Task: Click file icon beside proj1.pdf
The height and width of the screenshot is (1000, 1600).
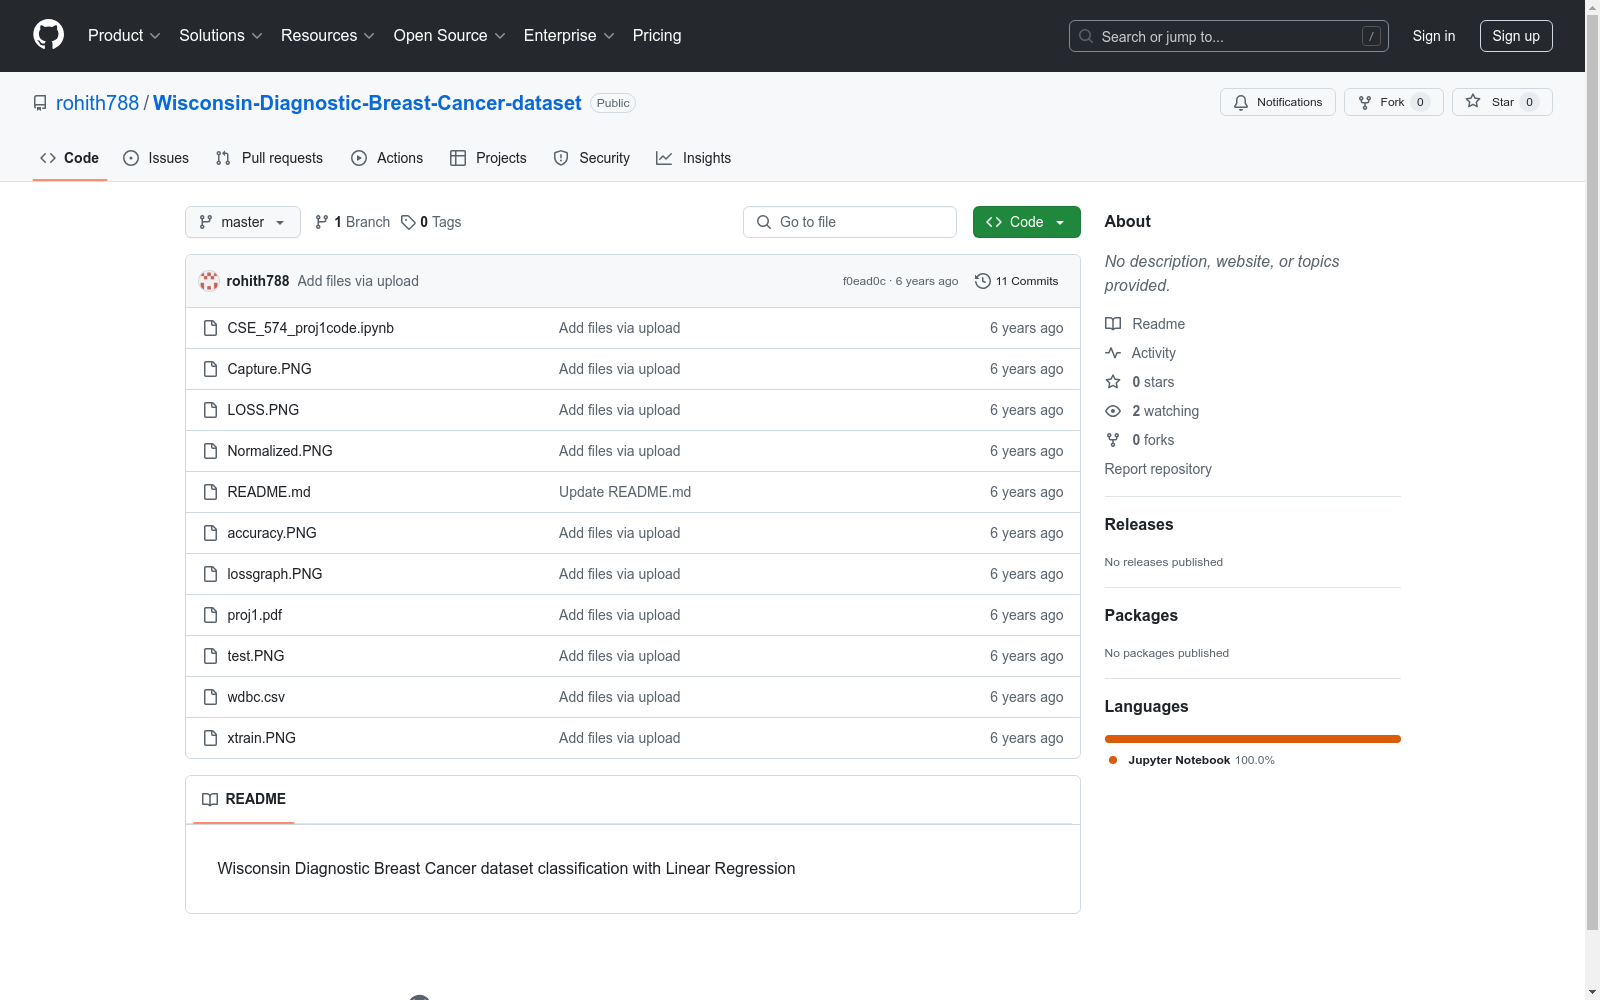Action: coord(210,615)
